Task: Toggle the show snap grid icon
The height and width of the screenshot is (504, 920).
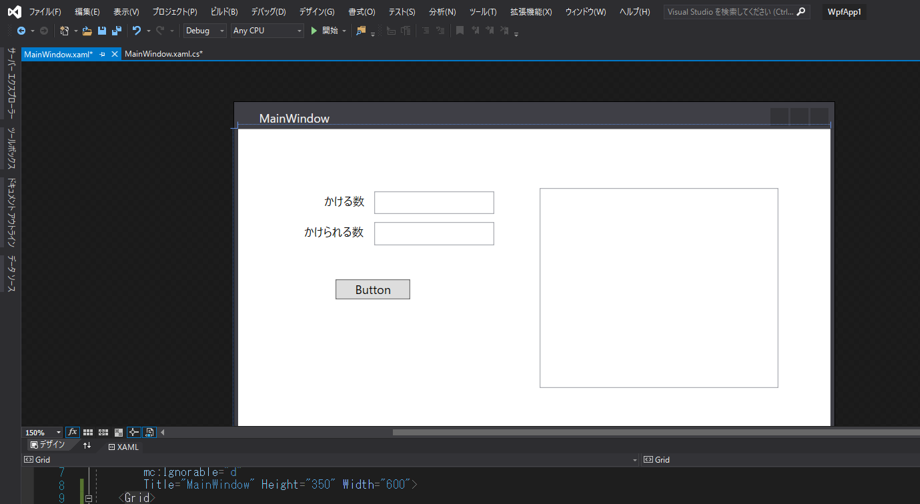Action: point(88,432)
